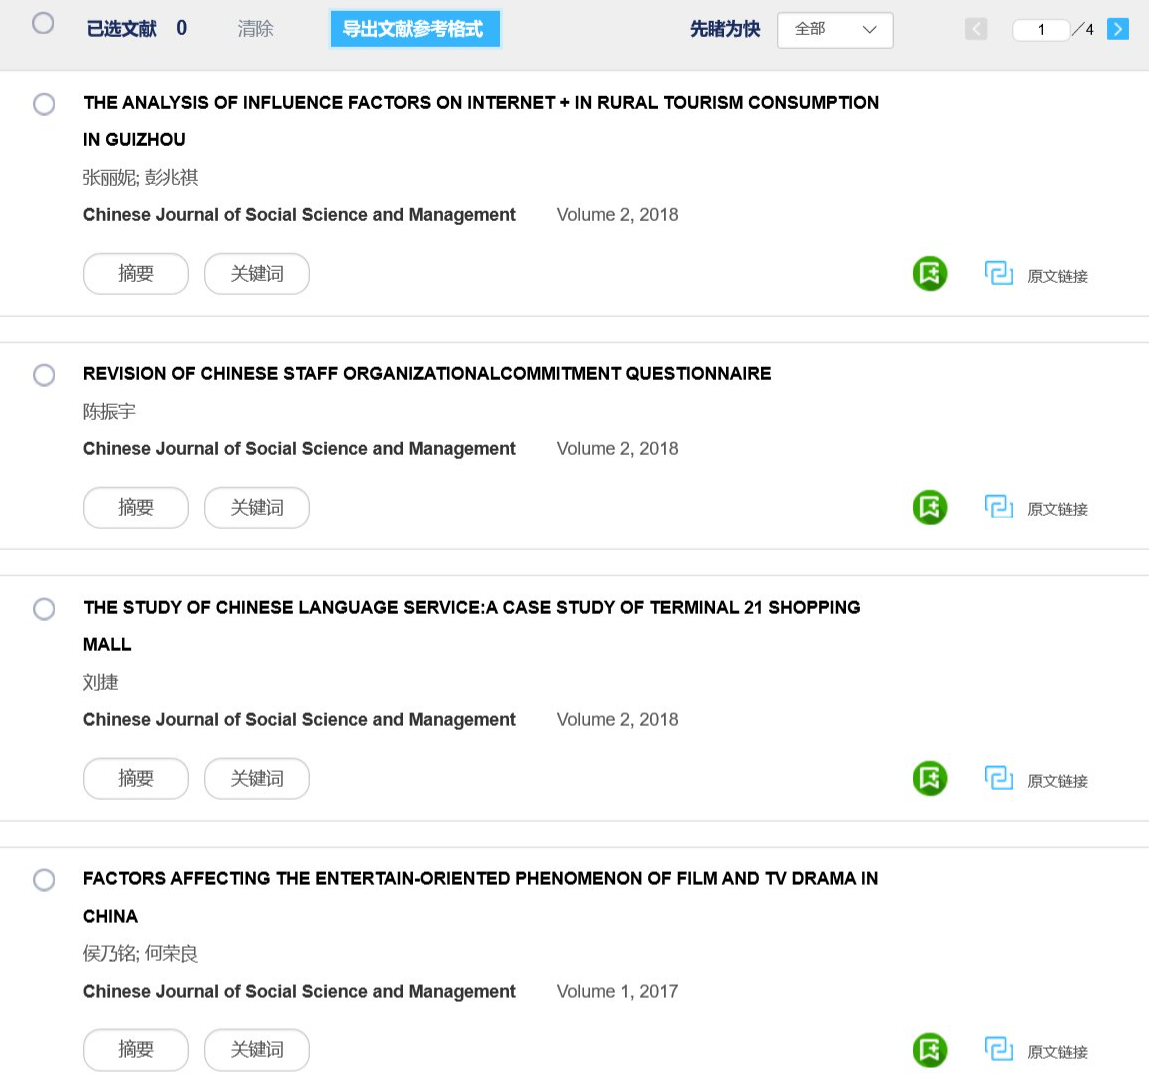
Task: Click blue link icon for Film and TV Drama article
Action: click(x=998, y=1049)
